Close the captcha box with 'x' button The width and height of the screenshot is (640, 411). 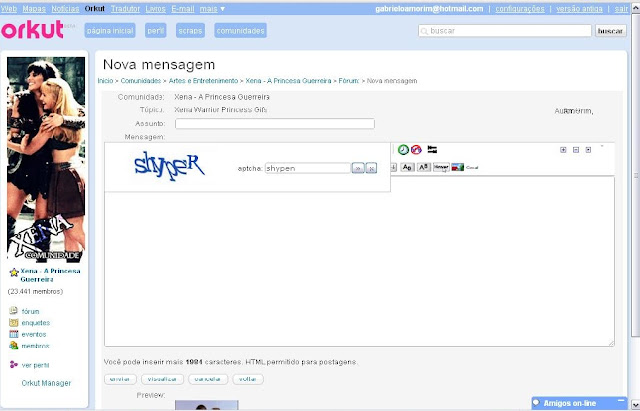(371, 168)
